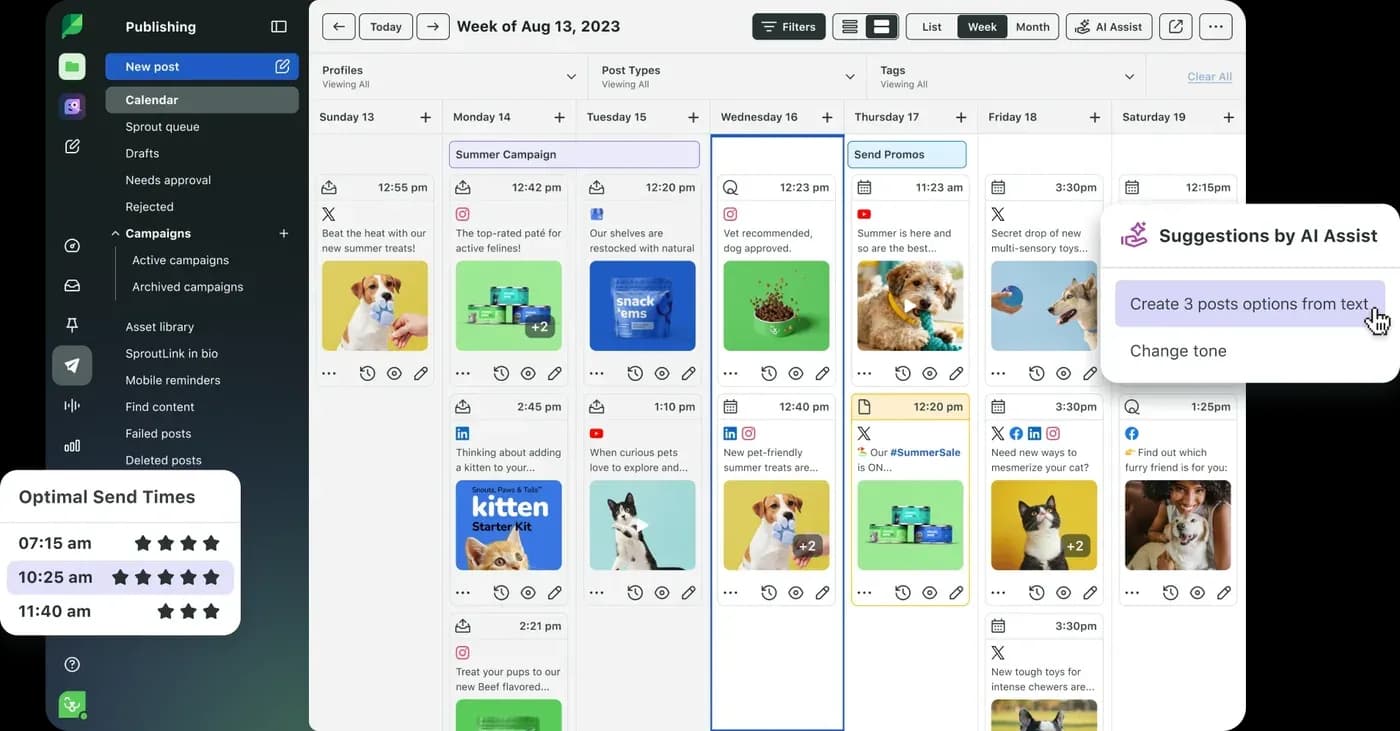Switch to compact calendar density view

point(850,27)
